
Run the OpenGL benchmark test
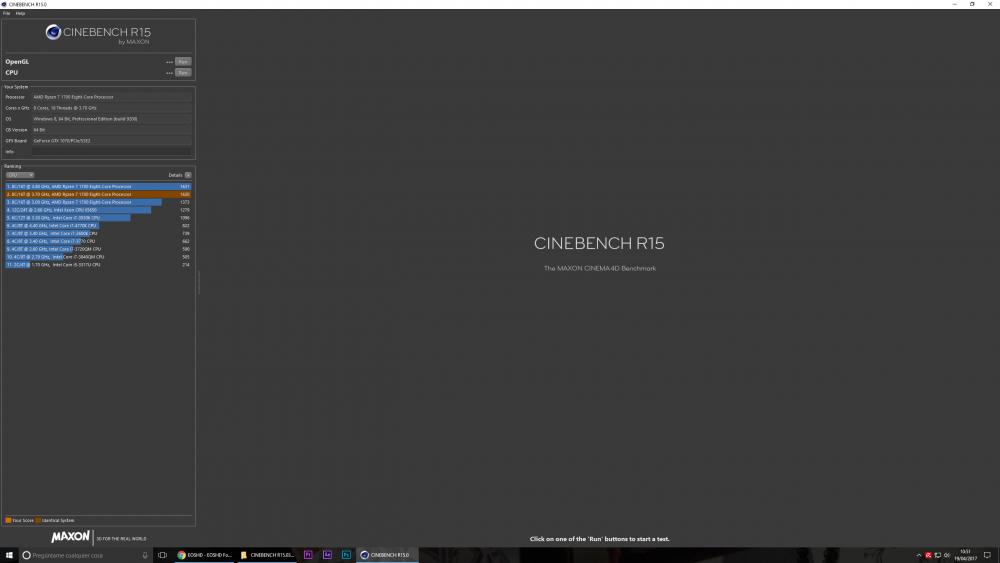pos(182,62)
